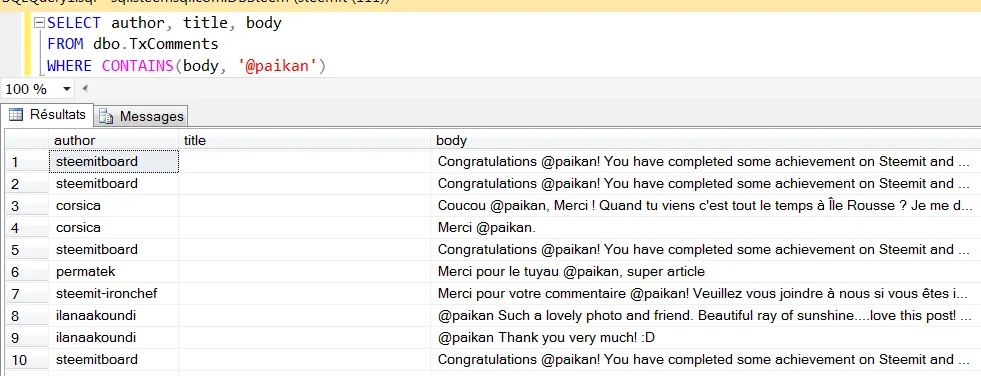
Task: Click empty title cell in row 6
Action: coord(305,272)
